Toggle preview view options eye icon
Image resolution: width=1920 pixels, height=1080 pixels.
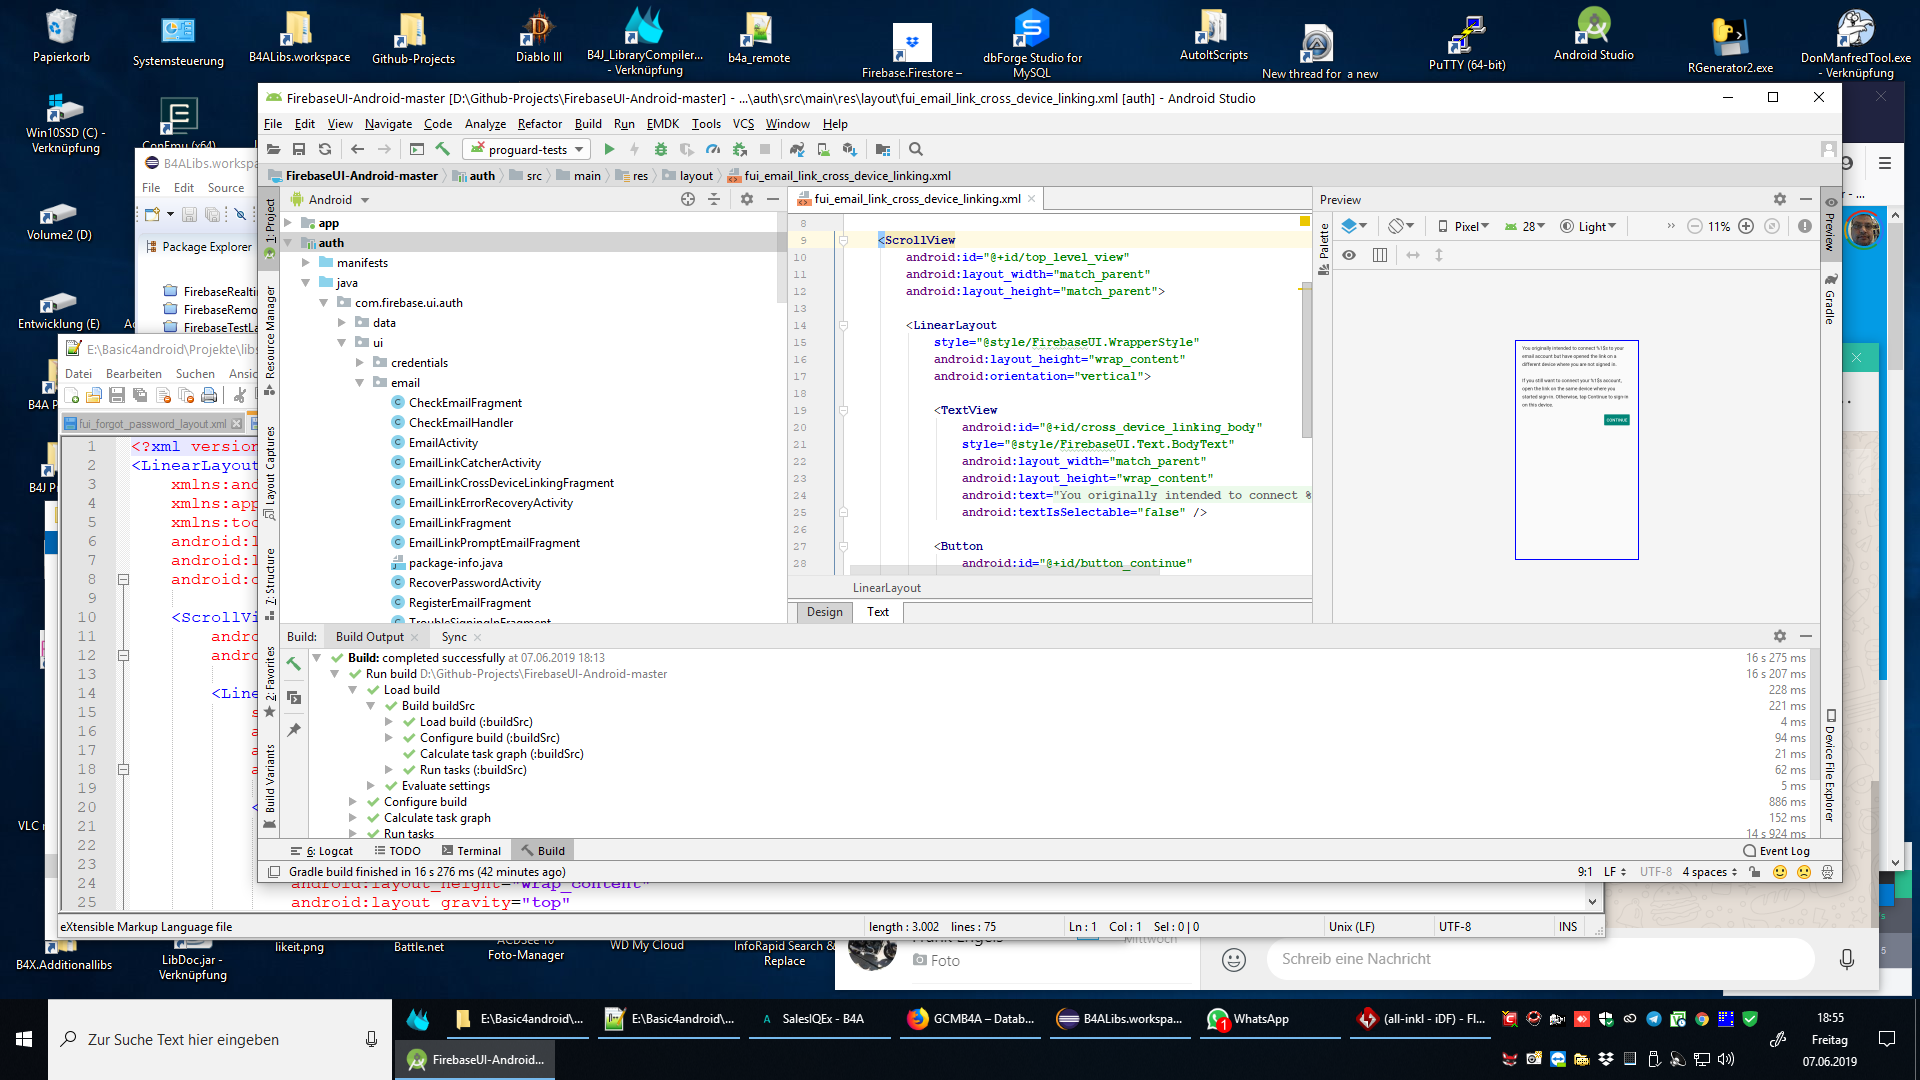[1349, 255]
